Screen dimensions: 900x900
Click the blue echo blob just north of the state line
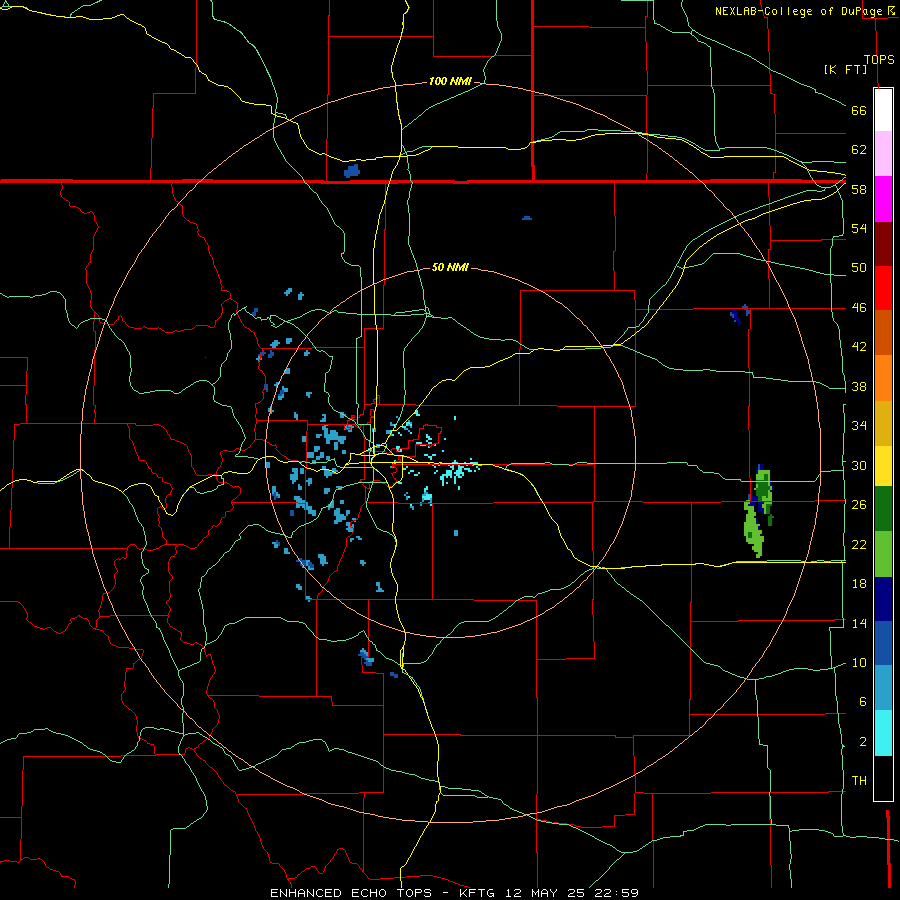click(x=352, y=171)
